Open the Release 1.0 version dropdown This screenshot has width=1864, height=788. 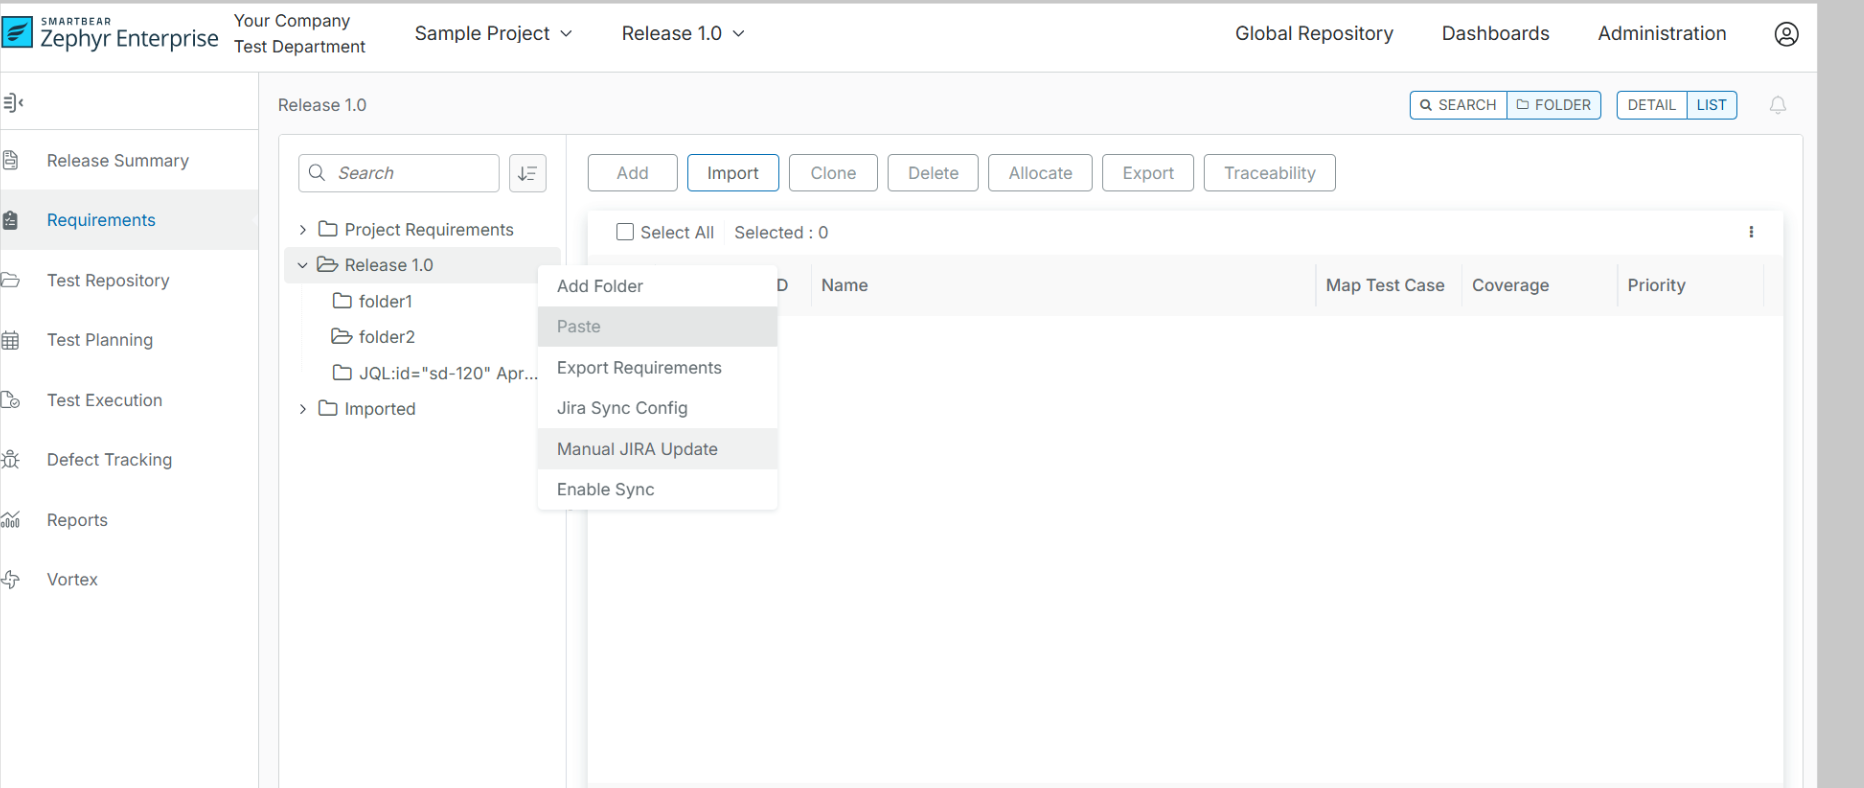(x=683, y=34)
